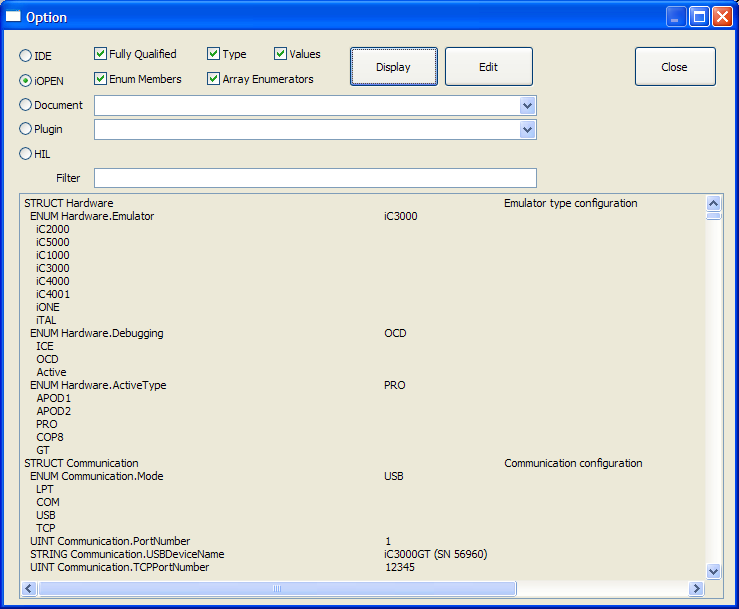Click the vertical scrollbar thumb
The width and height of the screenshot is (739, 609).
[714, 216]
